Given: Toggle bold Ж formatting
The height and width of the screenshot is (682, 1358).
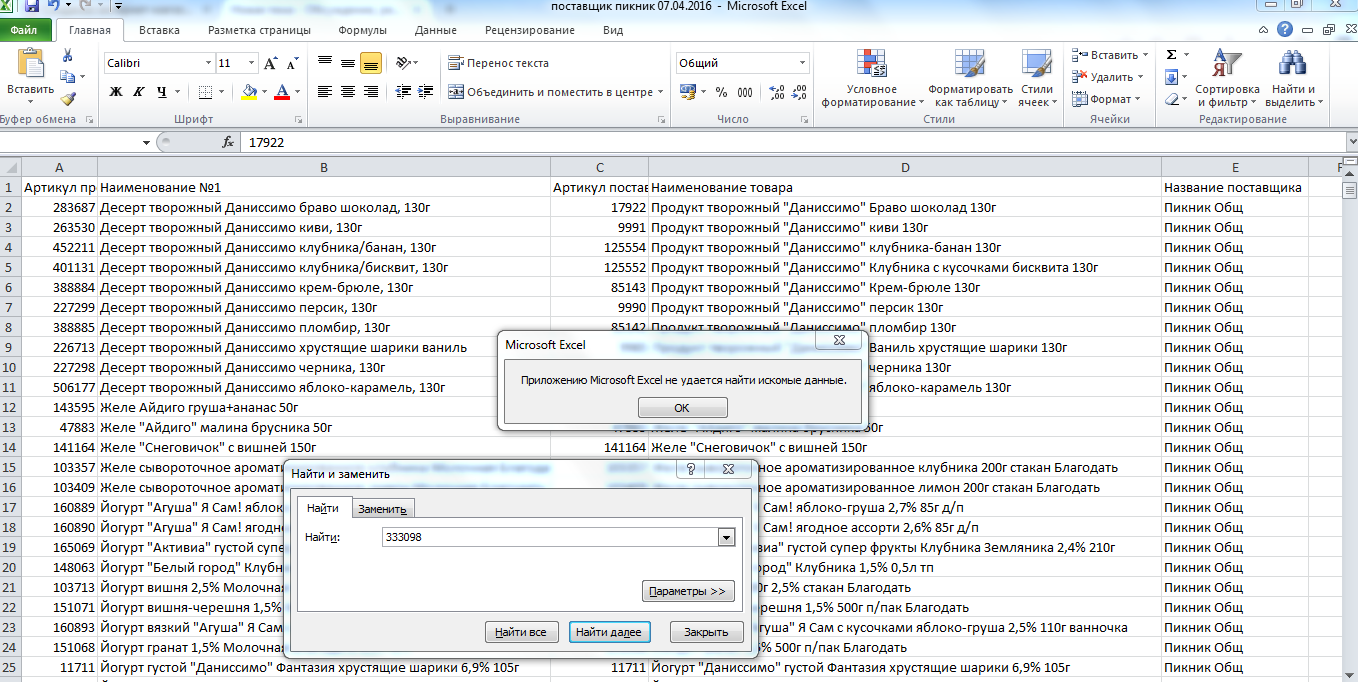Looking at the screenshot, I should click(116, 92).
